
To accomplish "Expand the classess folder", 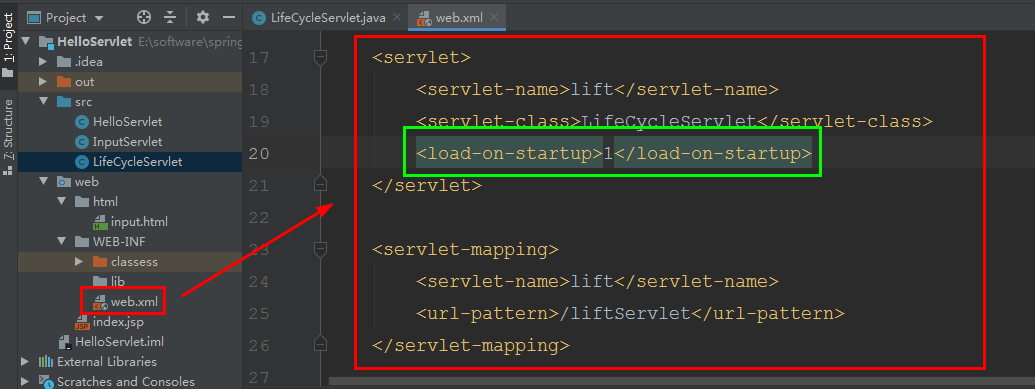I will (79, 262).
